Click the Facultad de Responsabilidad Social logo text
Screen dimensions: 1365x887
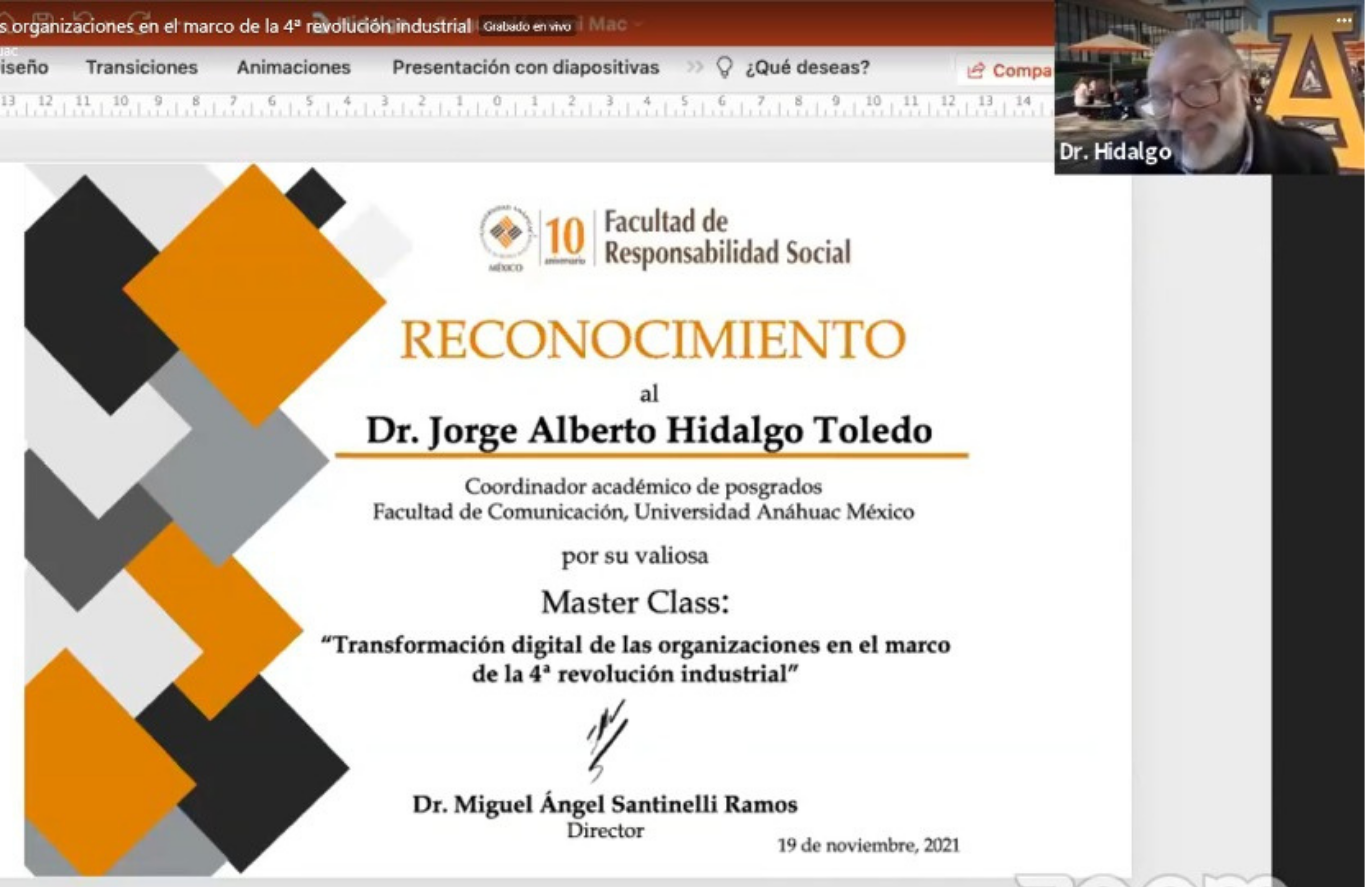727,238
